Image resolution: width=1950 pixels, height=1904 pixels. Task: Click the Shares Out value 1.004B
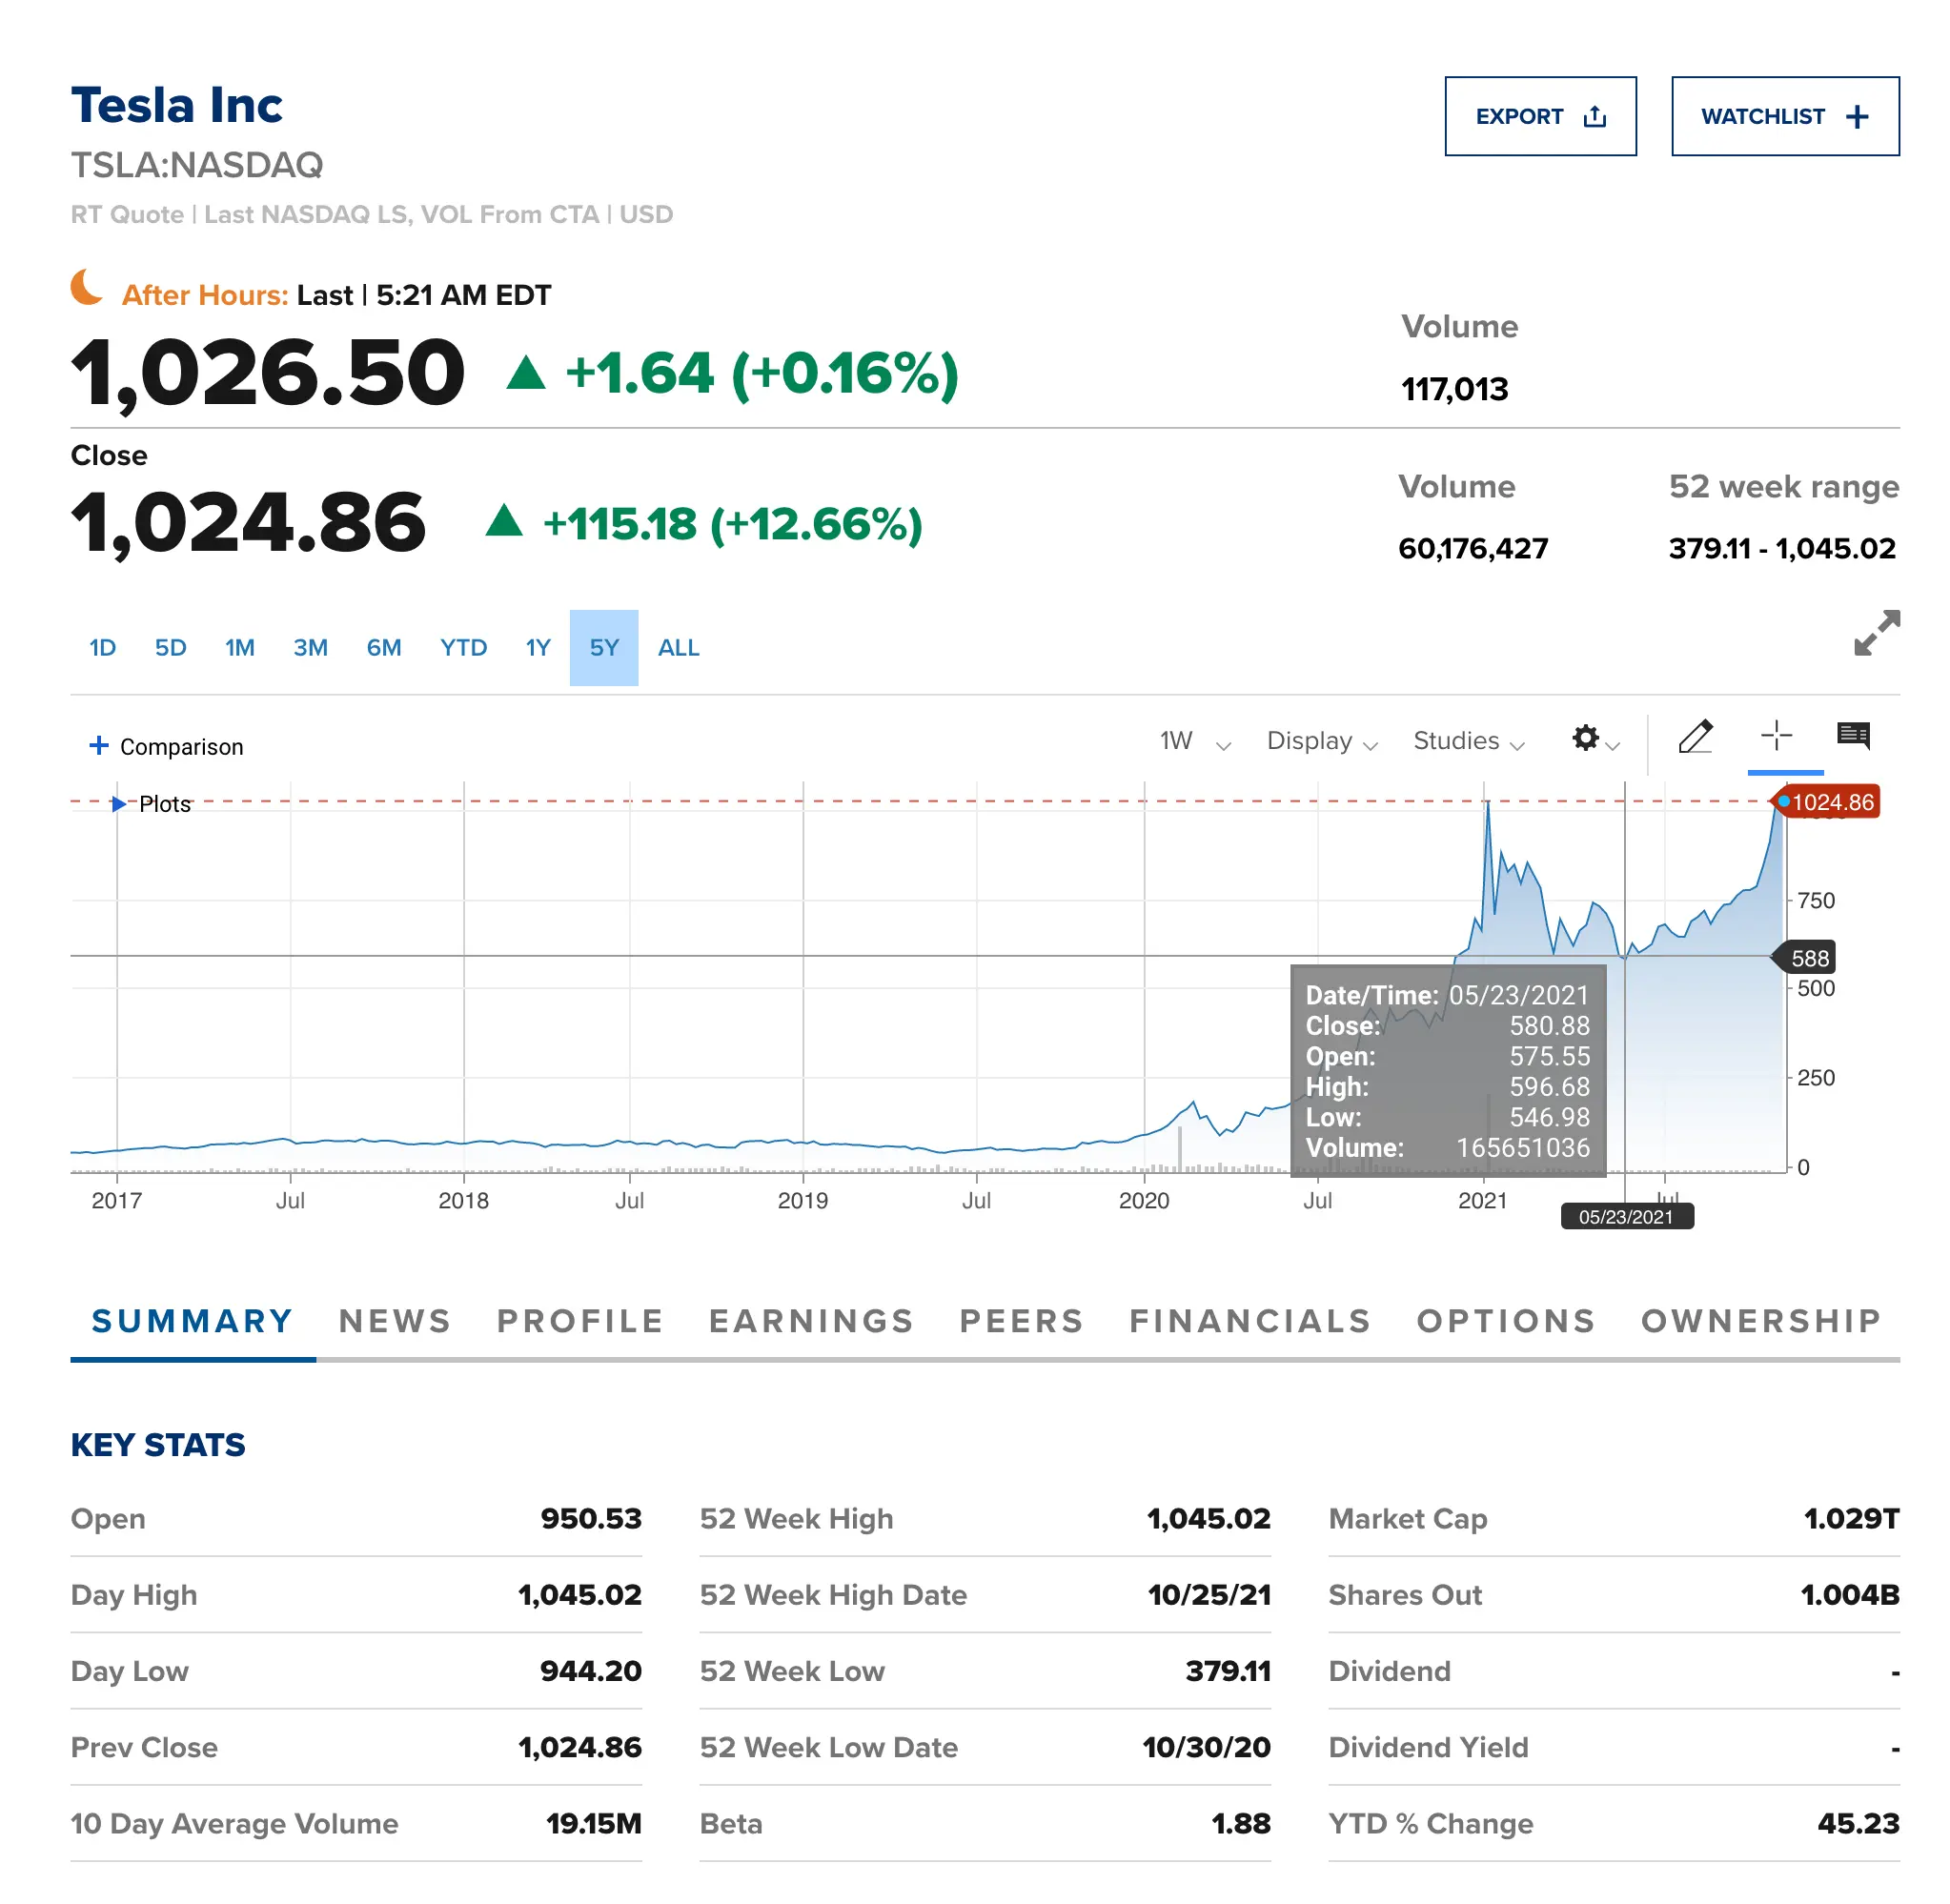[x=1850, y=1595]
